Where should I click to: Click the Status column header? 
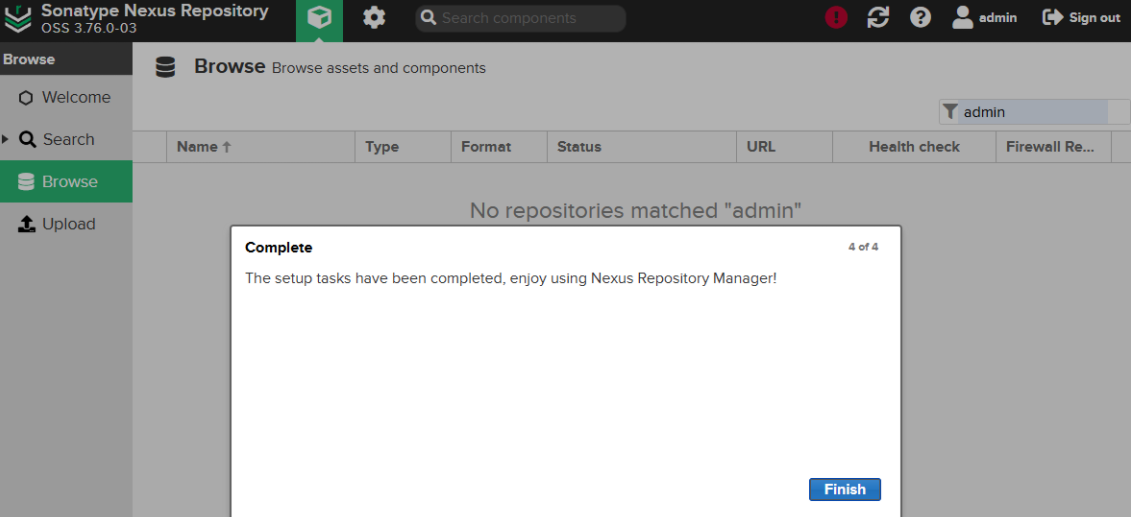point(641,146)
